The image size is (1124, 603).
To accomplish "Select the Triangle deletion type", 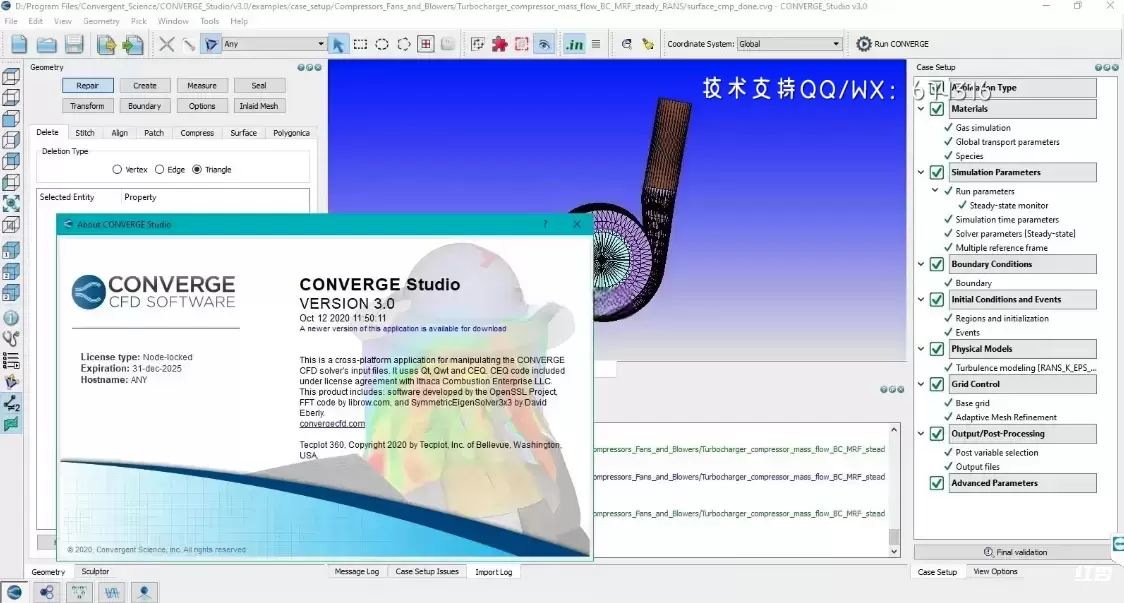I will [196, 170].
